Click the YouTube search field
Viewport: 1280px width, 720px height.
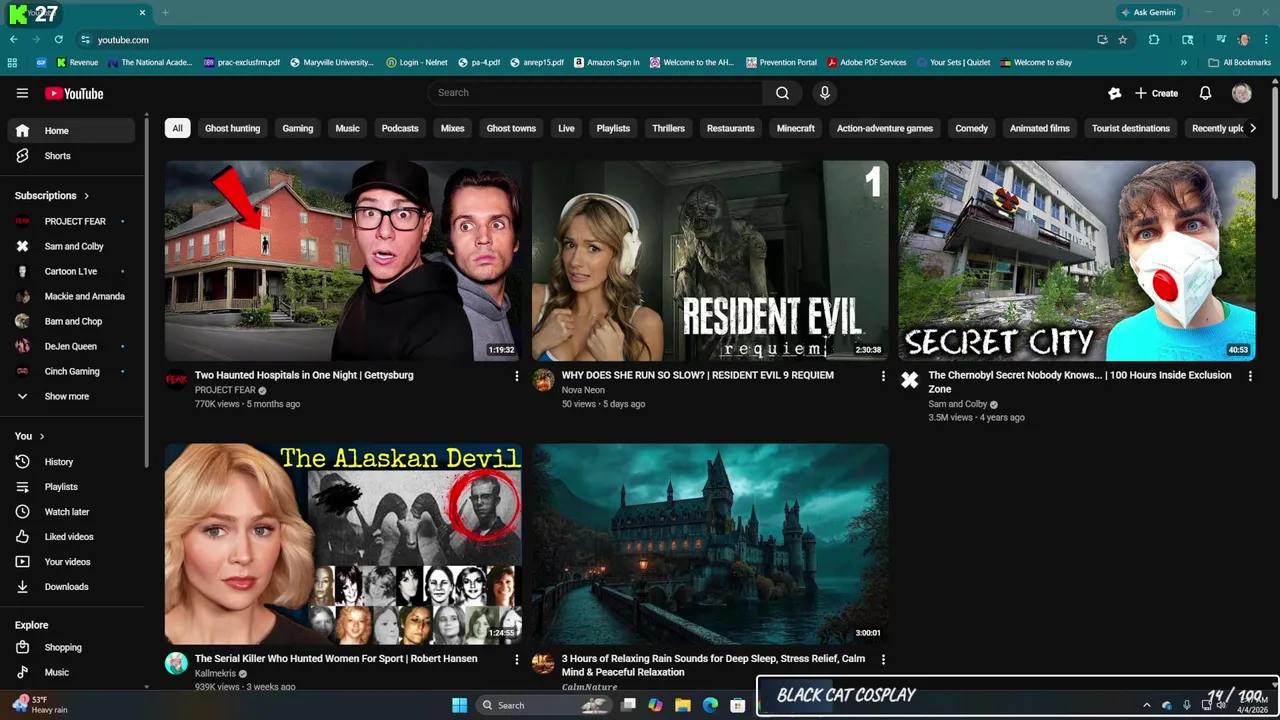click(x=595, y=93)
